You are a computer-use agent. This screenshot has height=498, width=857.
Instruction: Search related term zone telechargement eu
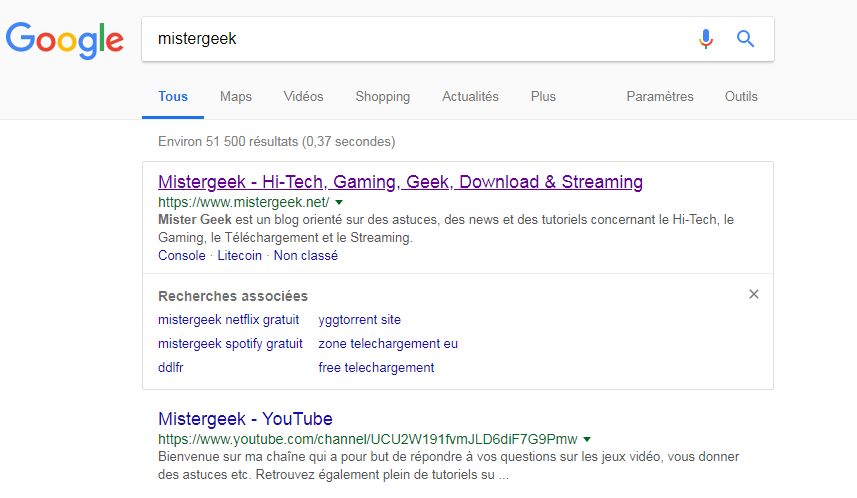(388, 343)
